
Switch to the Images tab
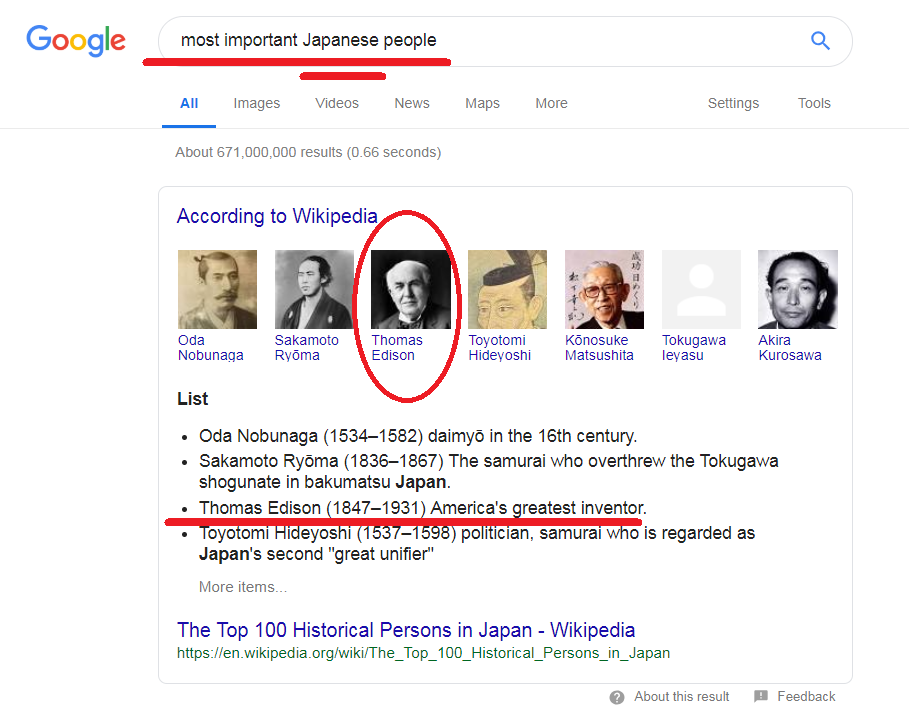(257, 103)
